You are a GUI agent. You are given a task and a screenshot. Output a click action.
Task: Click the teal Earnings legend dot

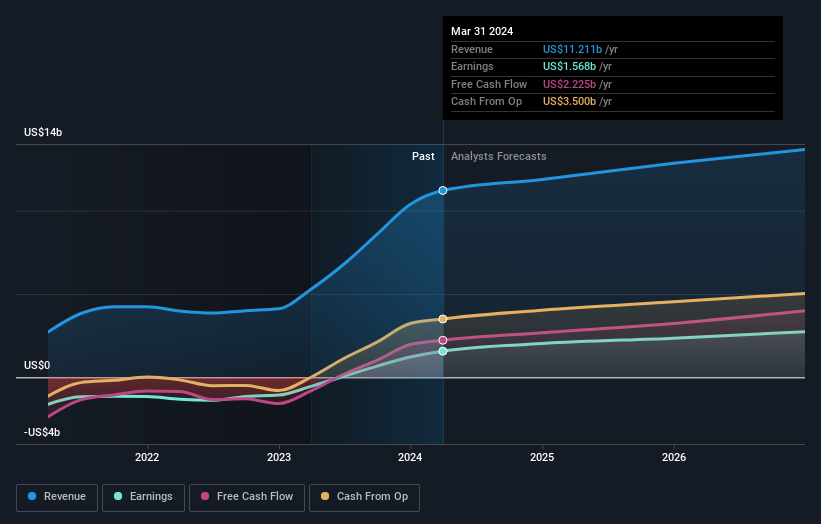click(118, 496)
